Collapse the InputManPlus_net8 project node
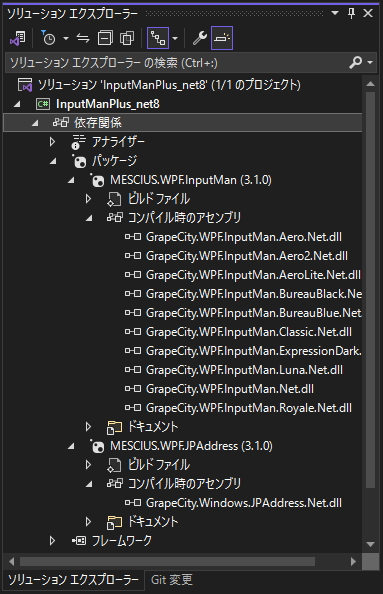This screenshot has width=383, height=594. pyautogui.click(x=17, y=104)
